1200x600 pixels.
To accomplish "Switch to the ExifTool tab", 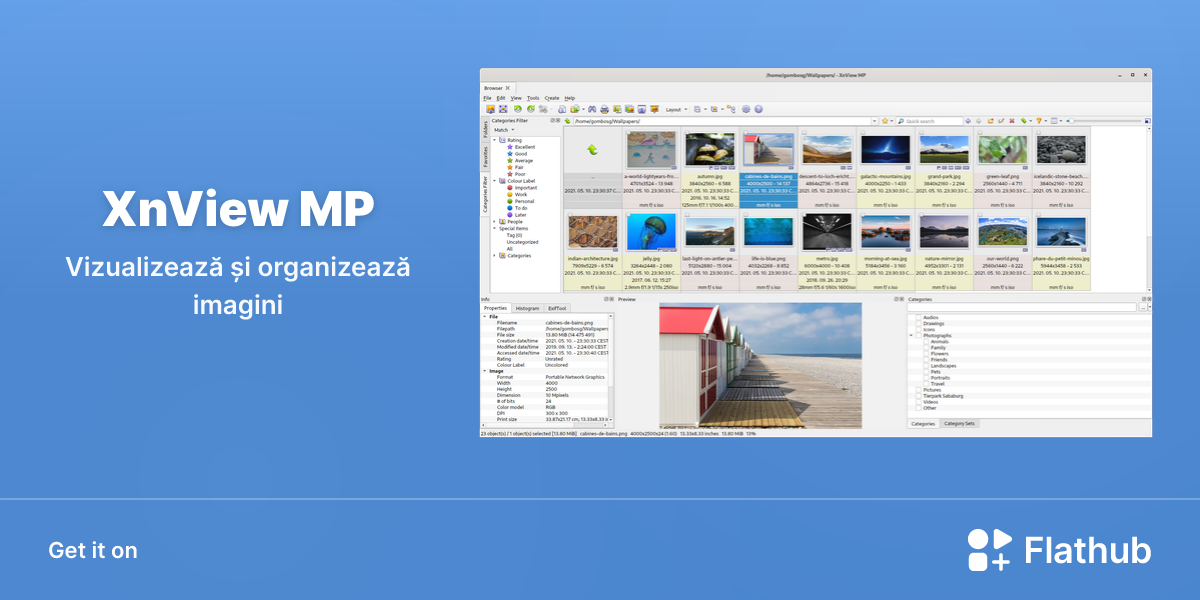I will tap(557, 308).
